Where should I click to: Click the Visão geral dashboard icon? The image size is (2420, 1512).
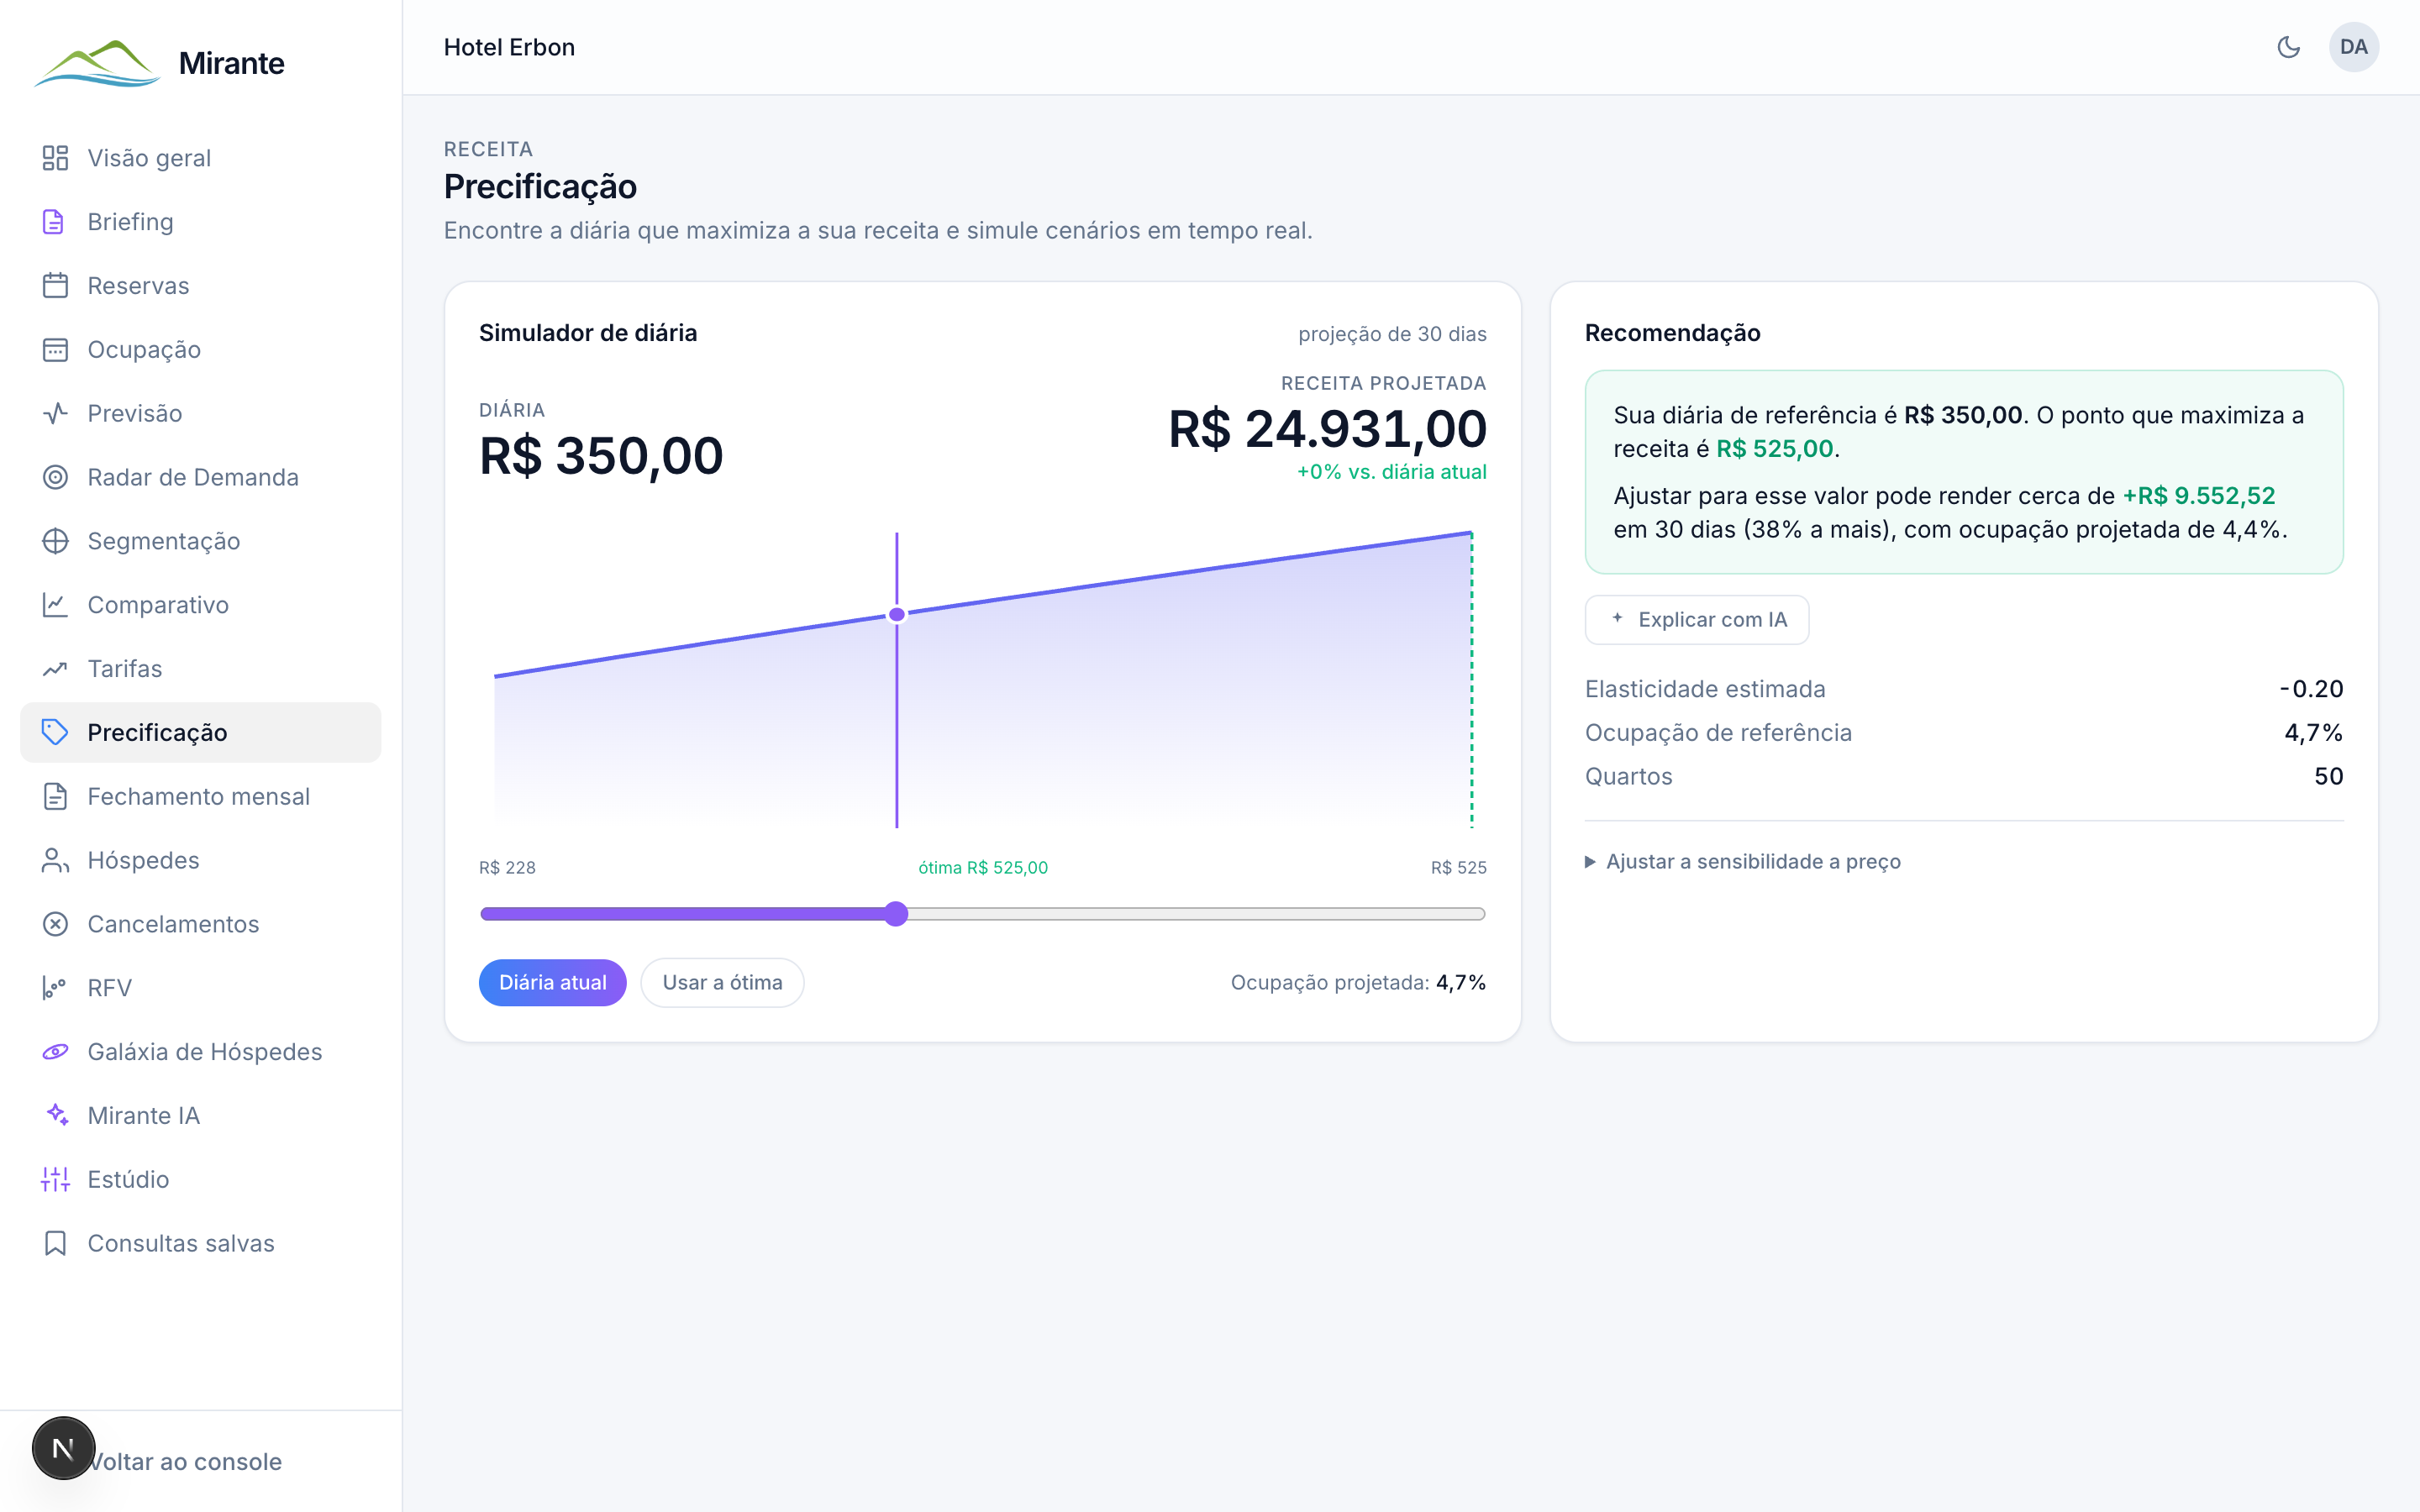tap(55, 158)
